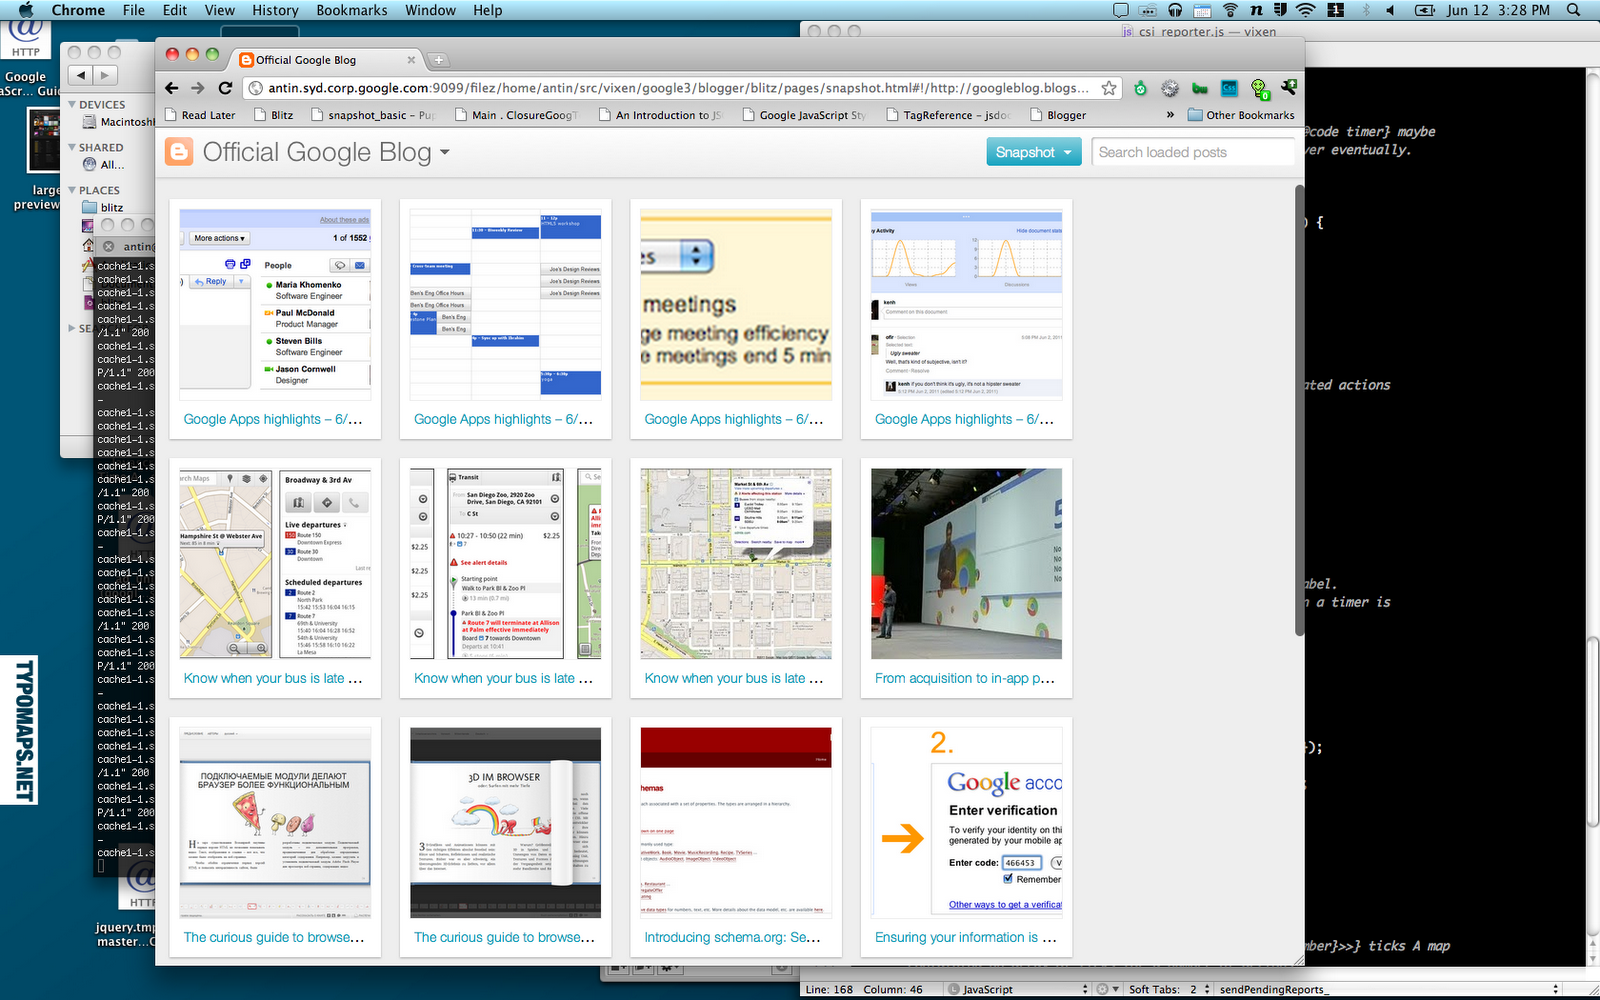
Task: Open the Google account verification thumbnail
Action: pyautogui.click(x=967, y=823)
